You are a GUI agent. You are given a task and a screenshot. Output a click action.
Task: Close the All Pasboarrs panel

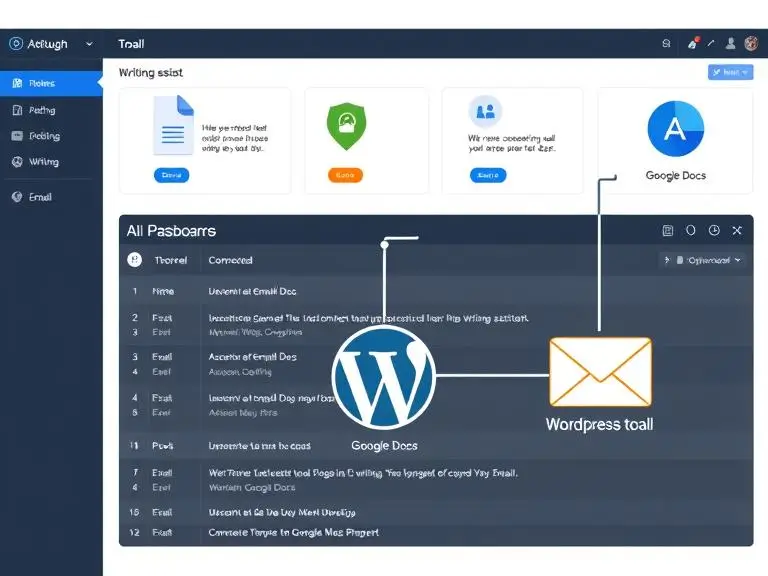737,230
